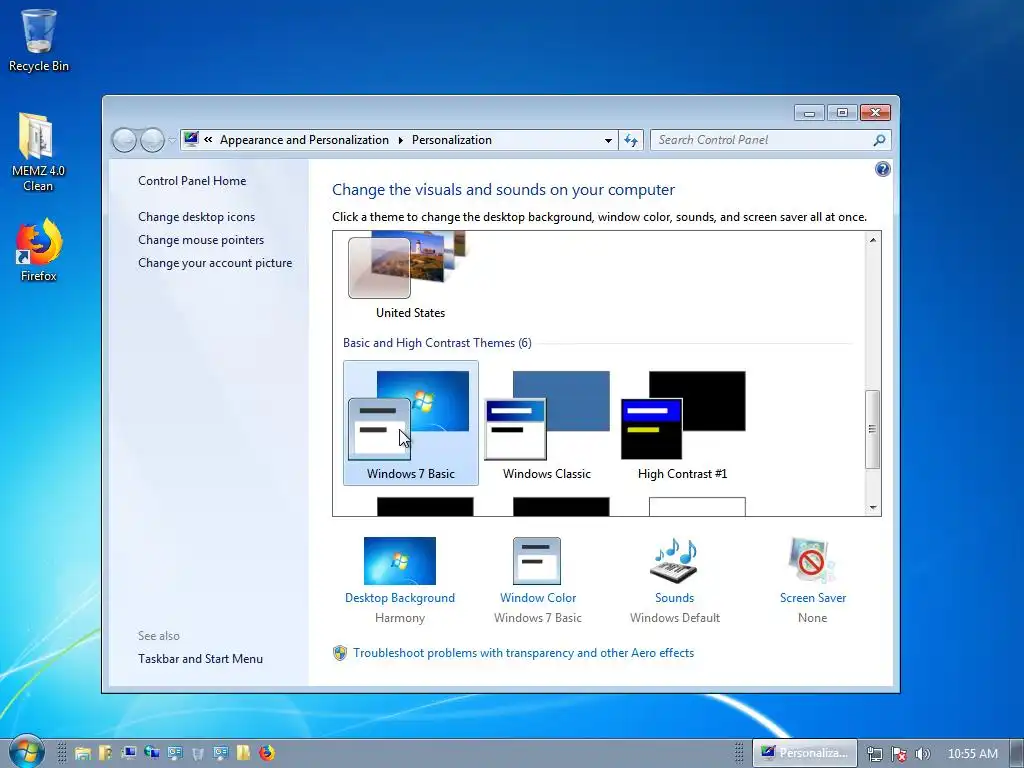The height and width of the screenshot is (768, 1024).
Task: Click the Appearance and Personalization breadcrumb
Action: point(304,140)
